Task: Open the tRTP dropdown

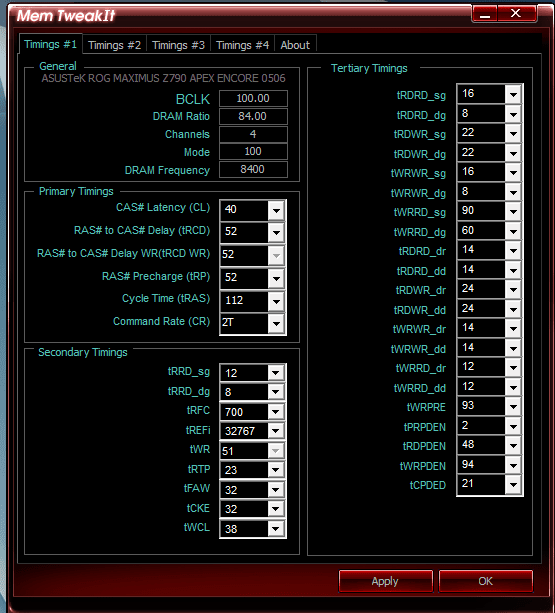Action: [x=276, y=470]
